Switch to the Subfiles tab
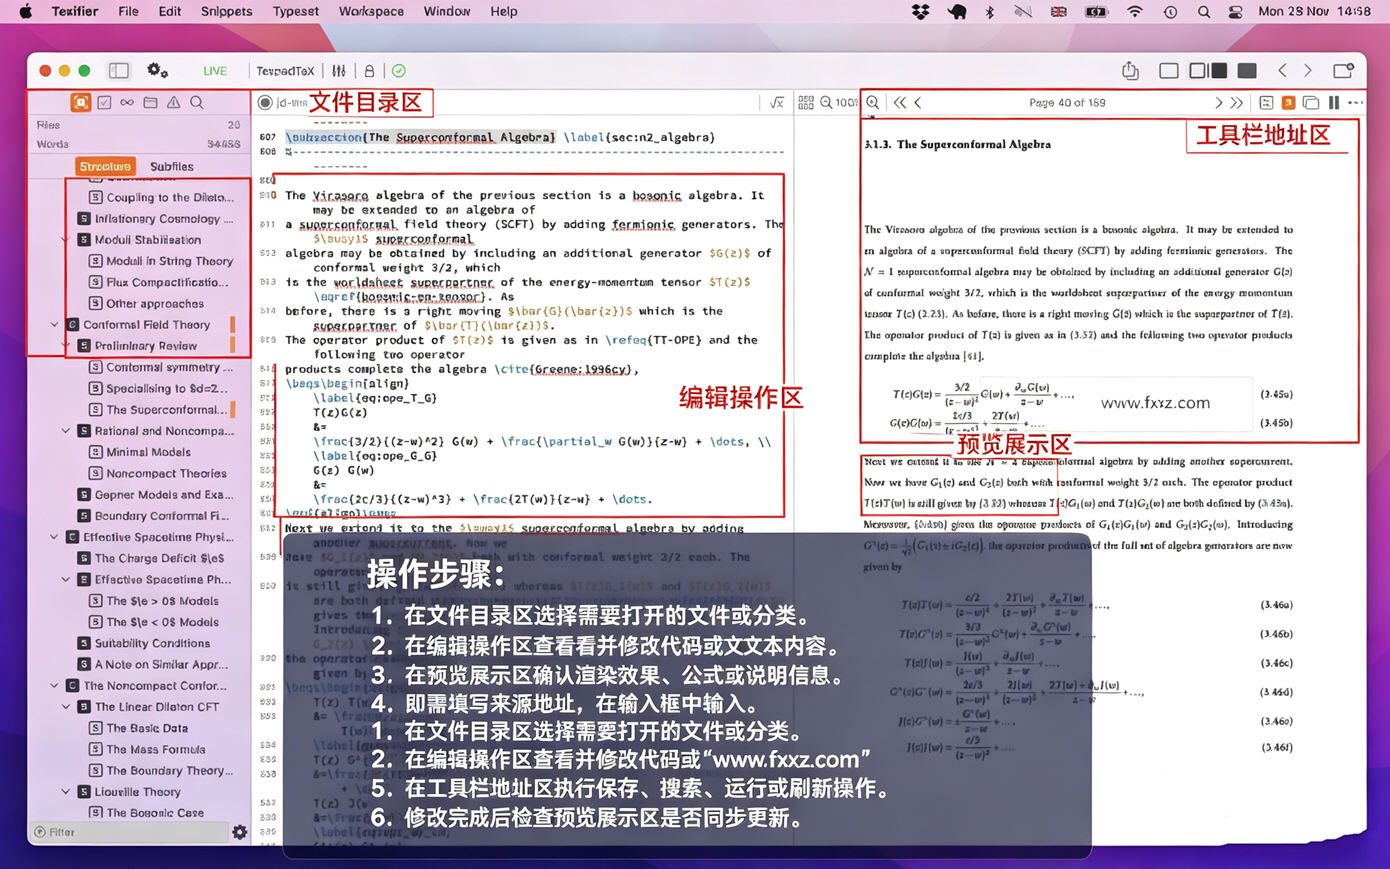This screenshot has height=869, width=1390. [172, 166]
